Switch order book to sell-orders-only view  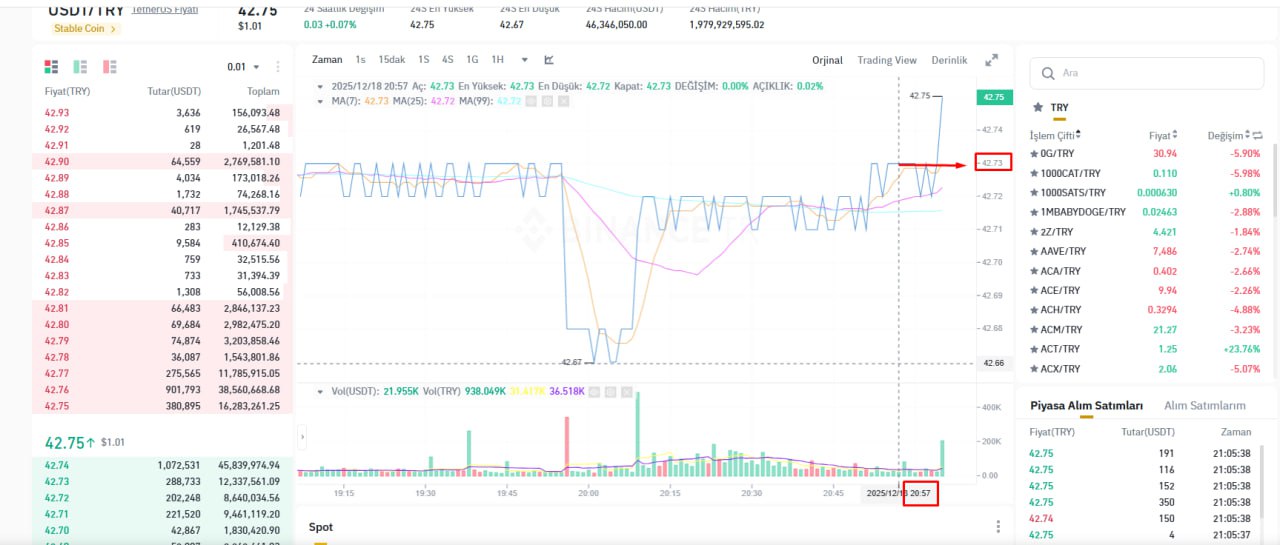(109, 67)
